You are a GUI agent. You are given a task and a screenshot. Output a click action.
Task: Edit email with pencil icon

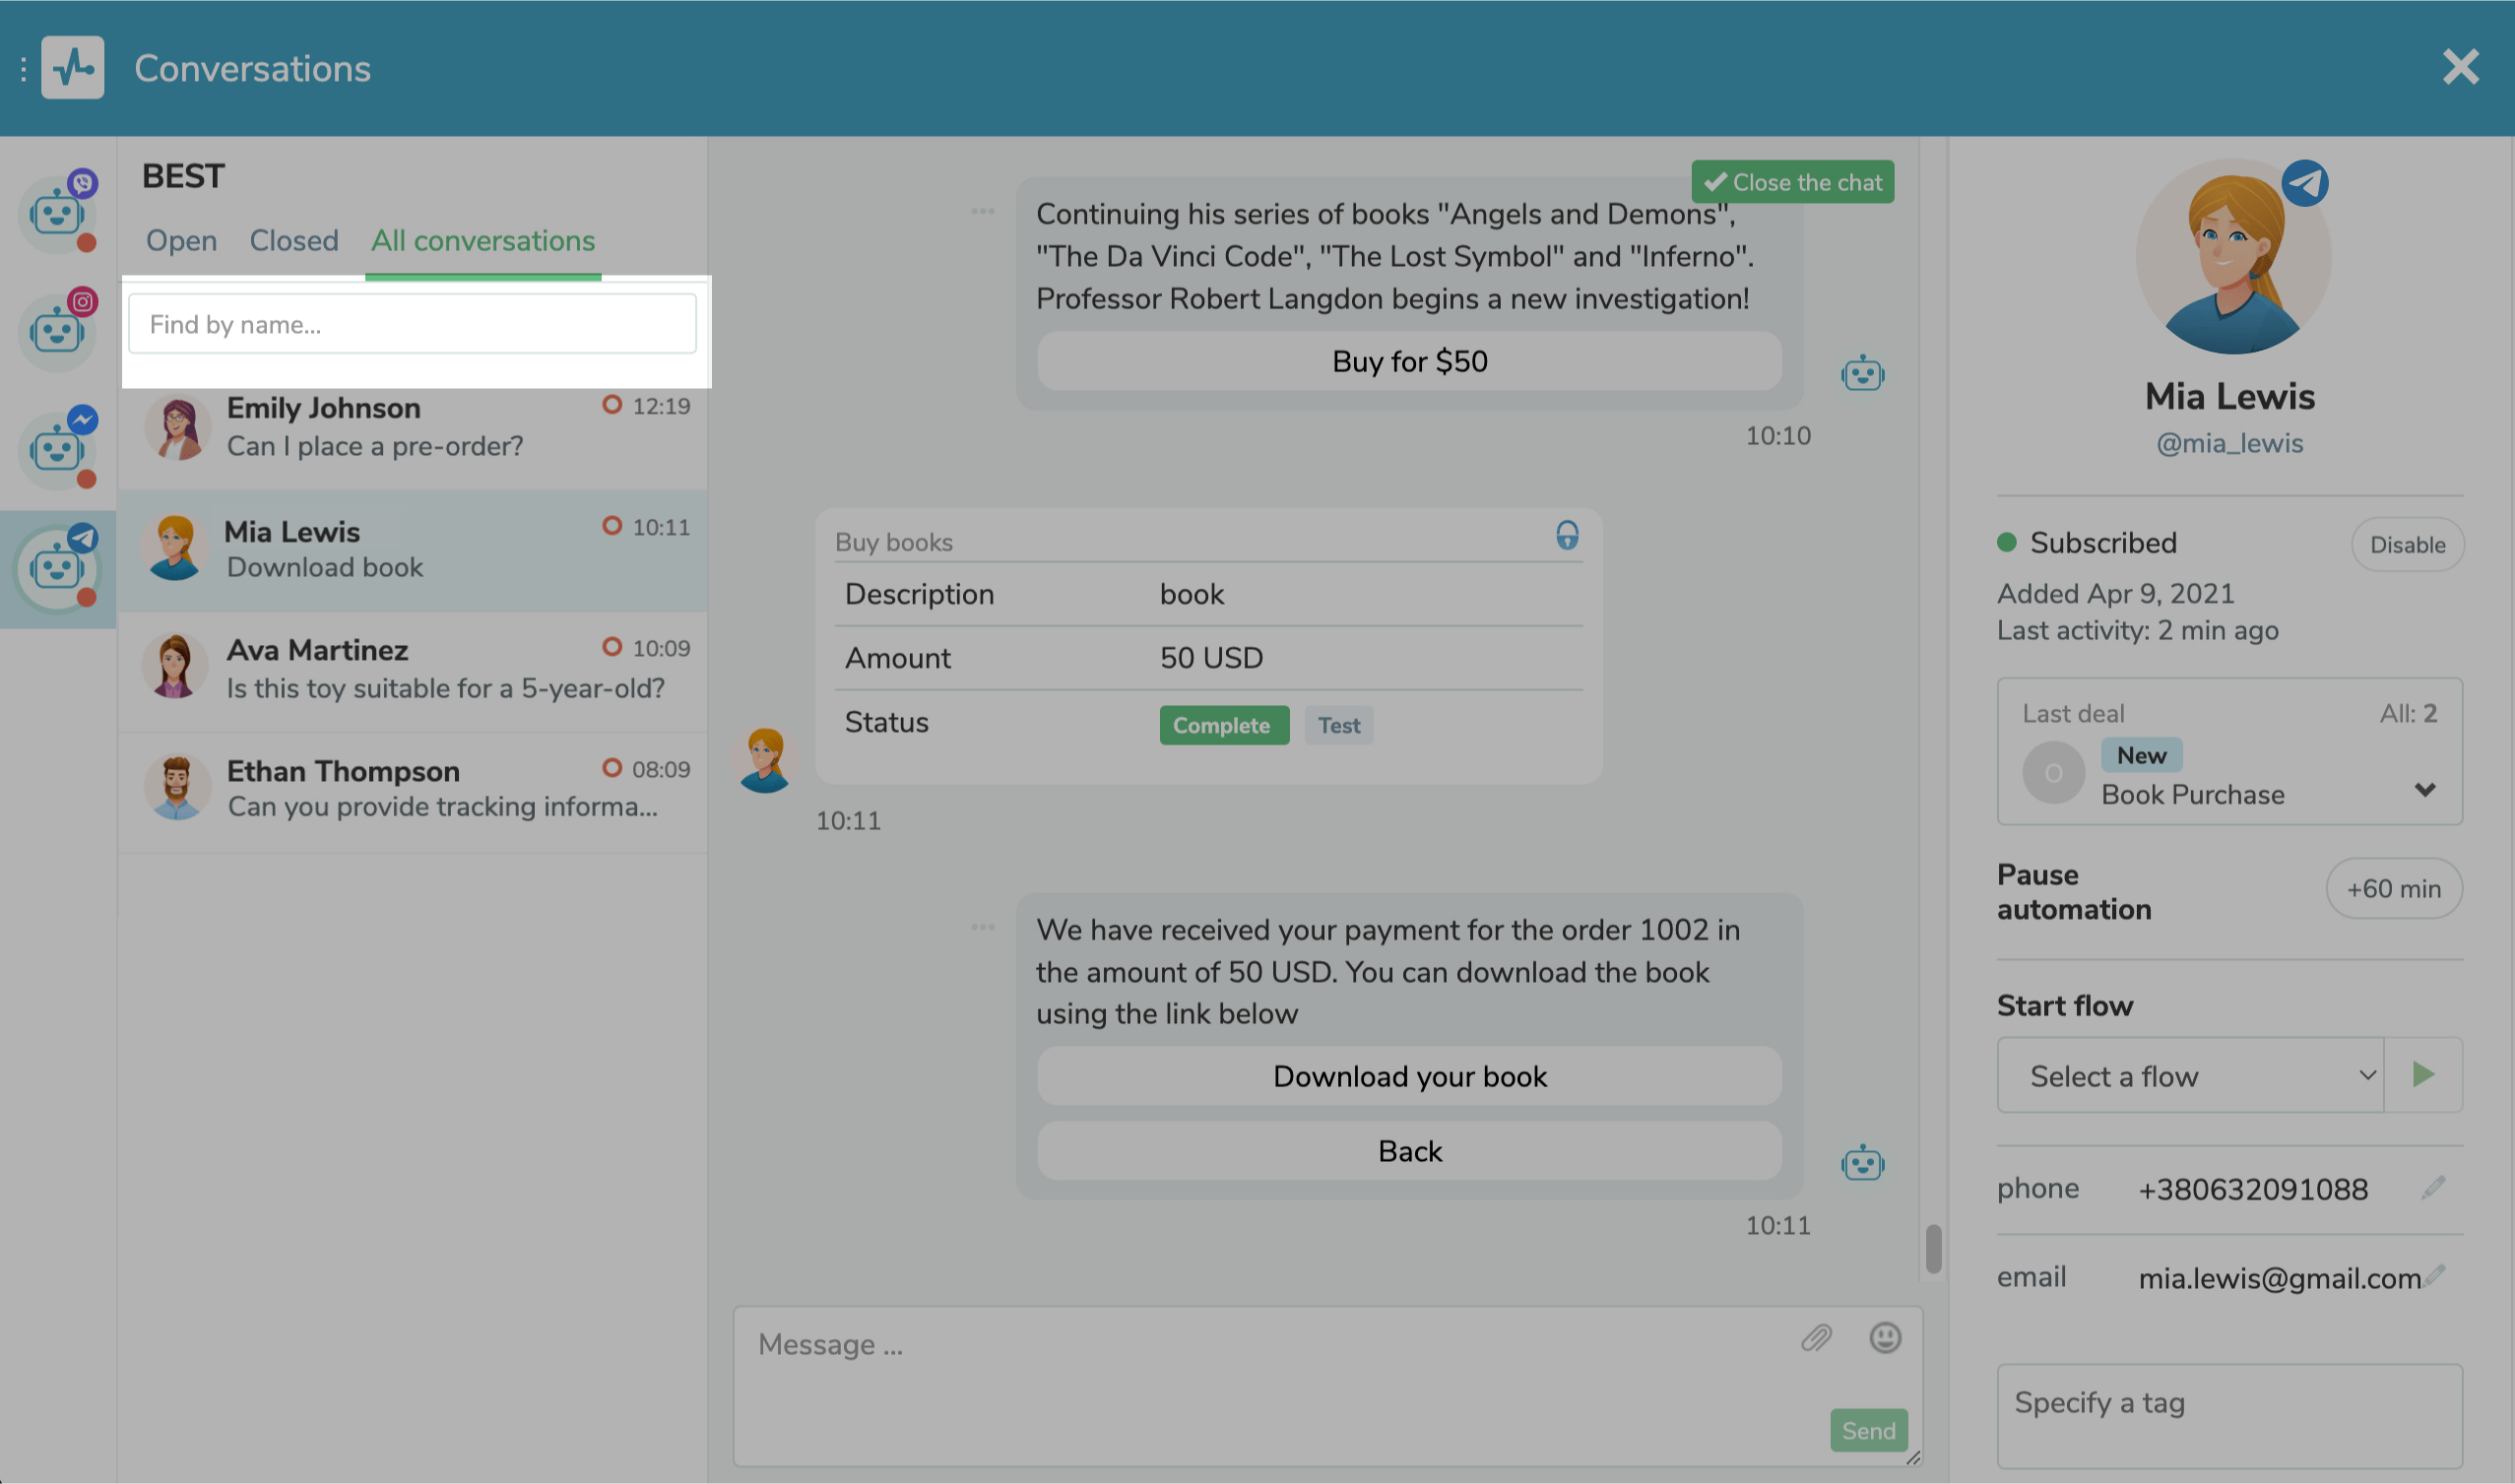tap(2436, 1275)
